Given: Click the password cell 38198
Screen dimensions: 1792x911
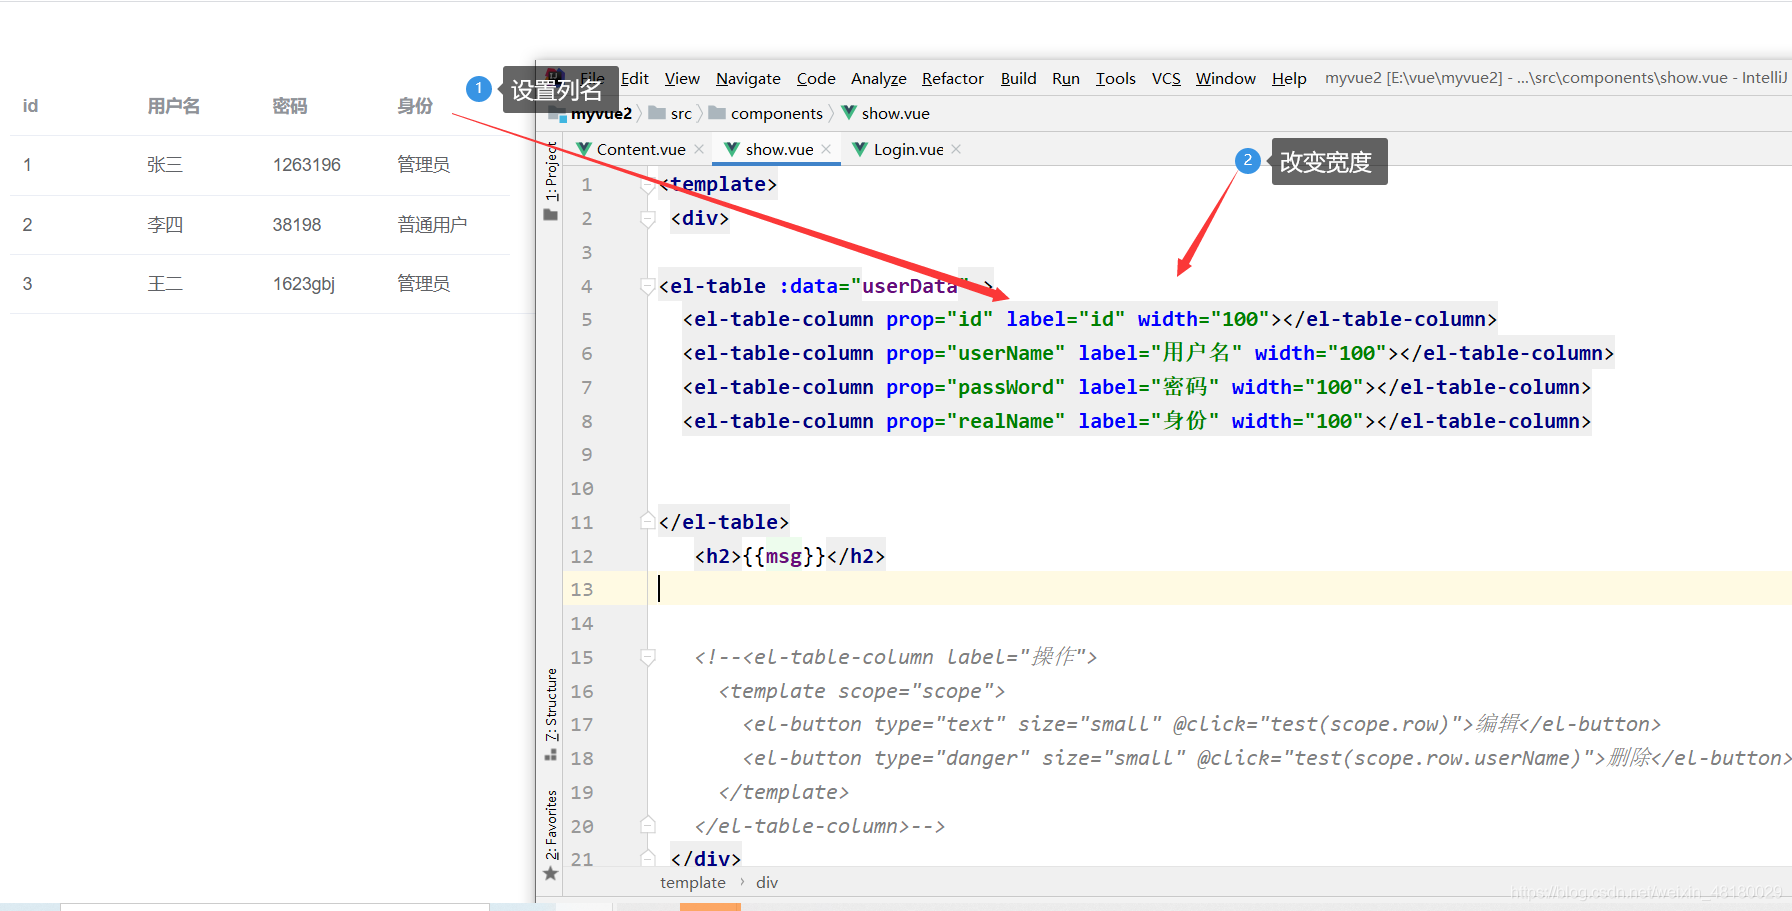Looking at the screenshot, I should coord(297,225).
